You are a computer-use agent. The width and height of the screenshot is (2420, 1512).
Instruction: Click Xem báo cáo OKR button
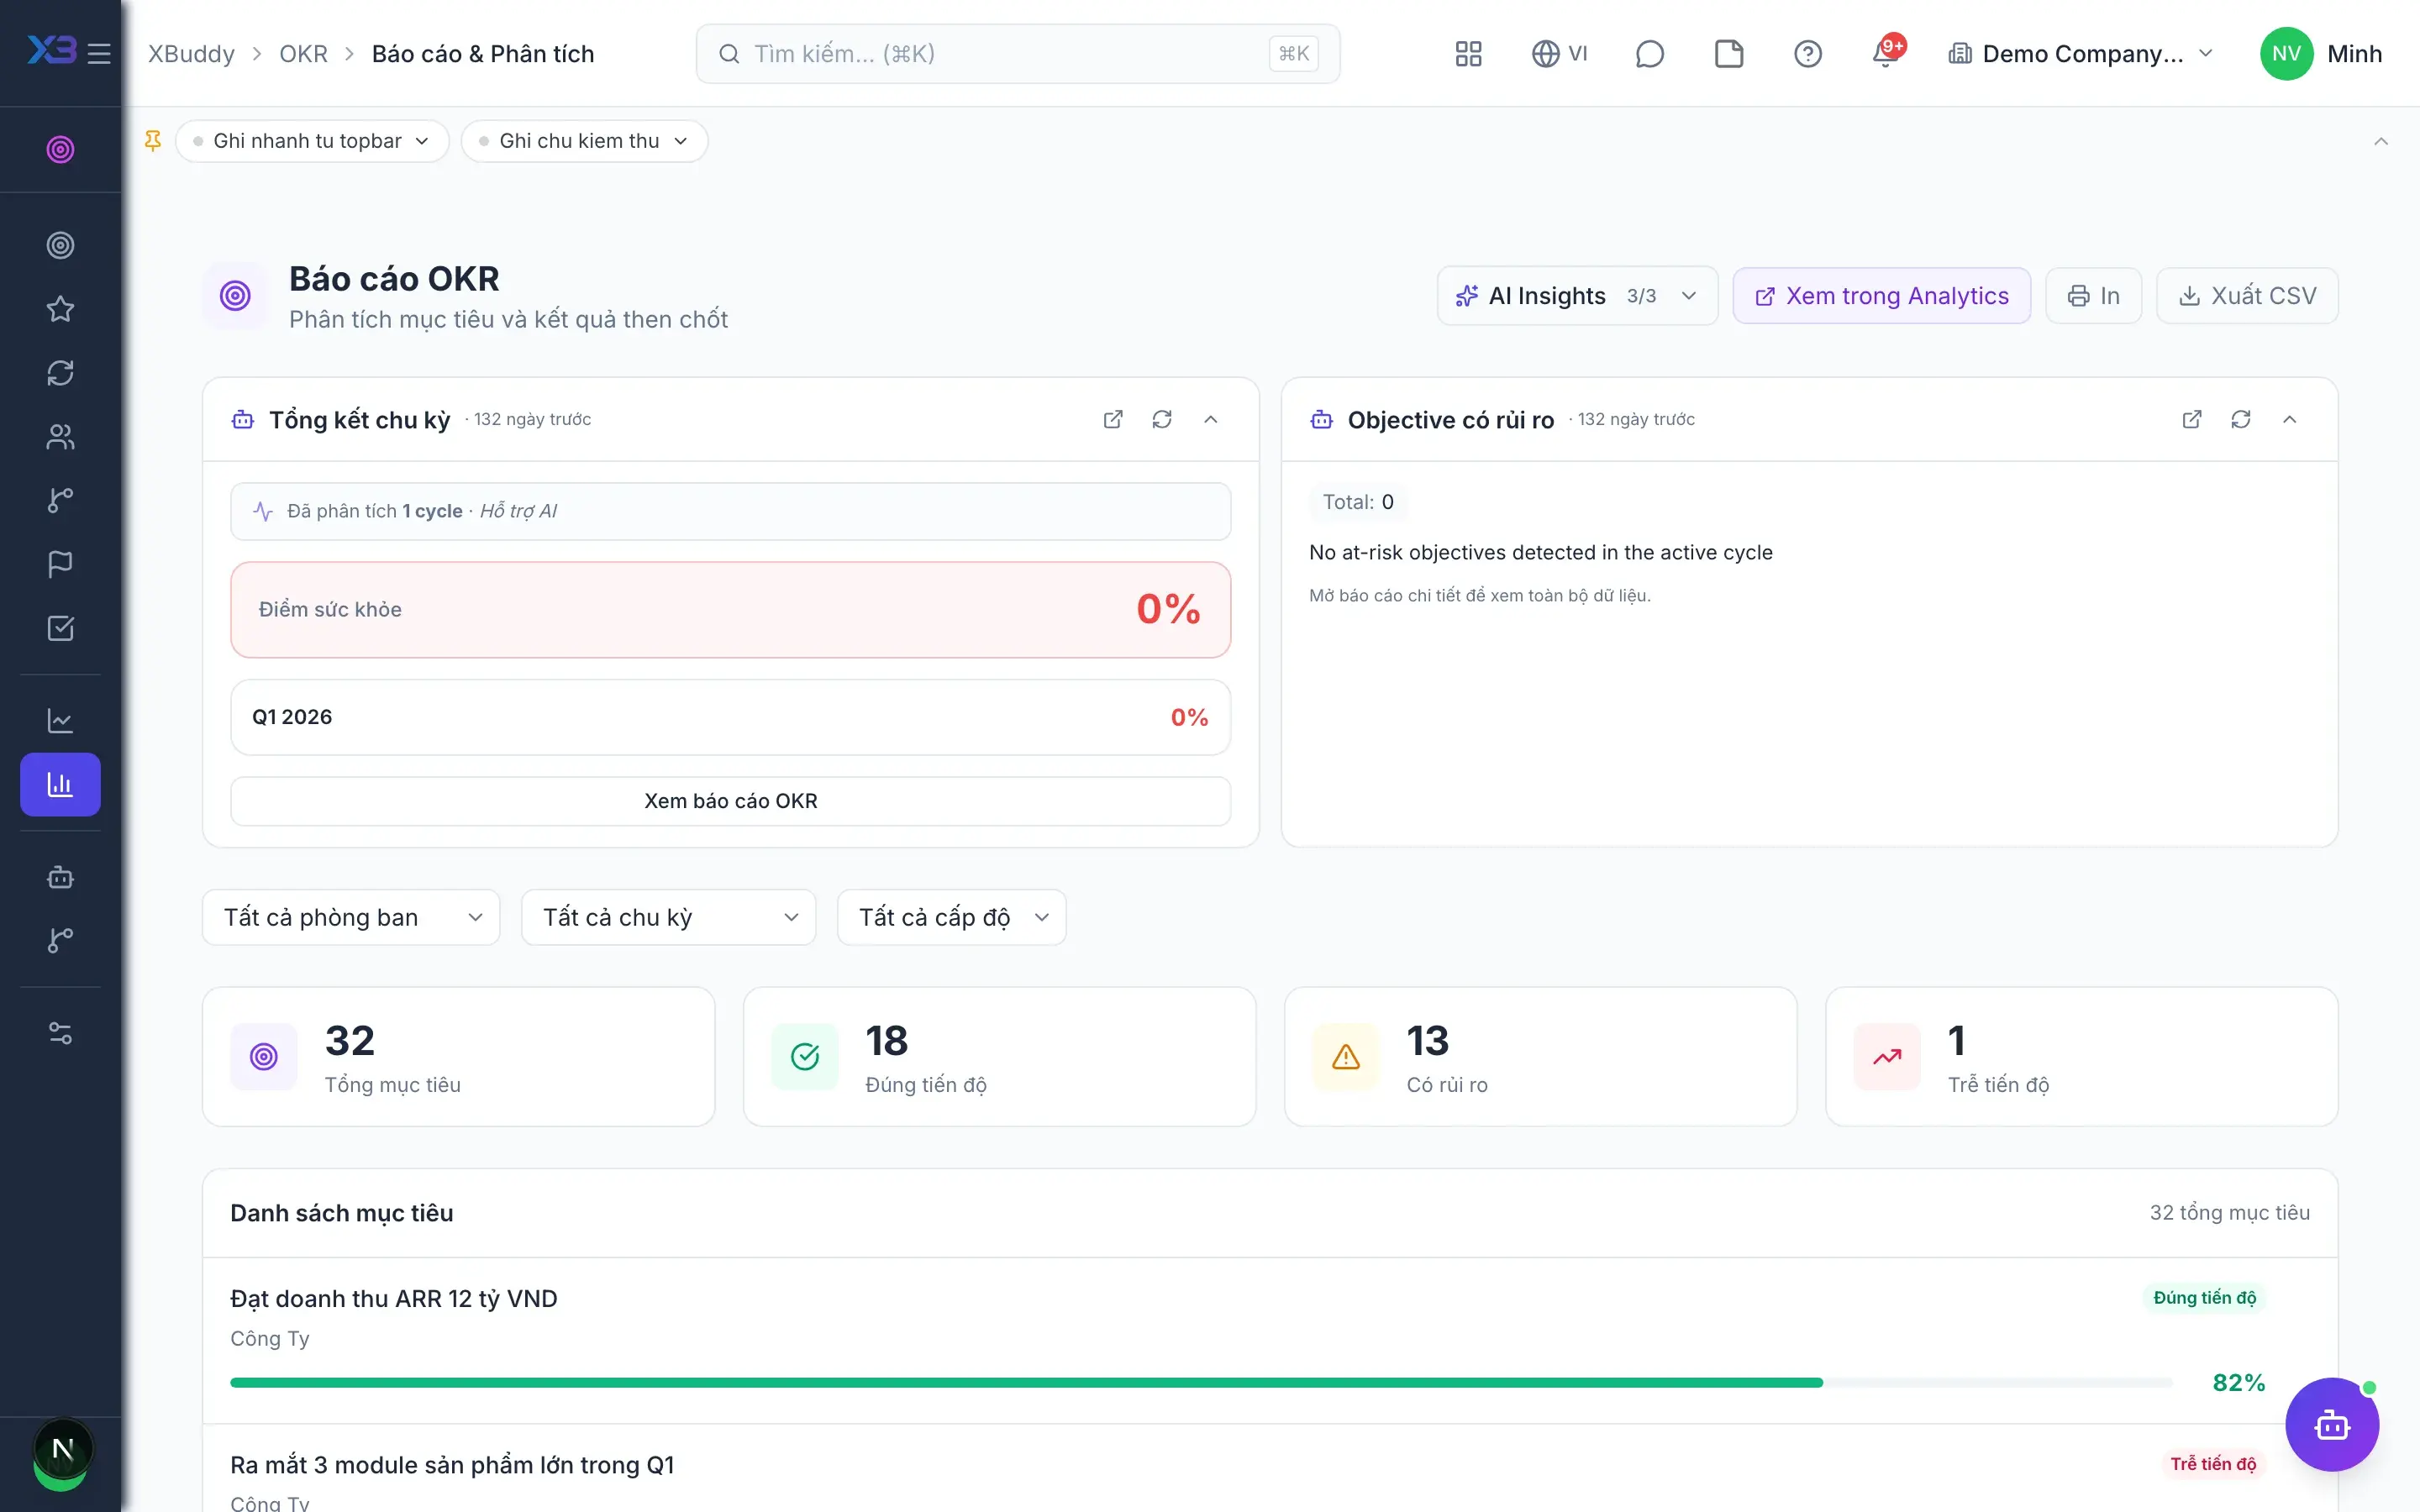731,801
